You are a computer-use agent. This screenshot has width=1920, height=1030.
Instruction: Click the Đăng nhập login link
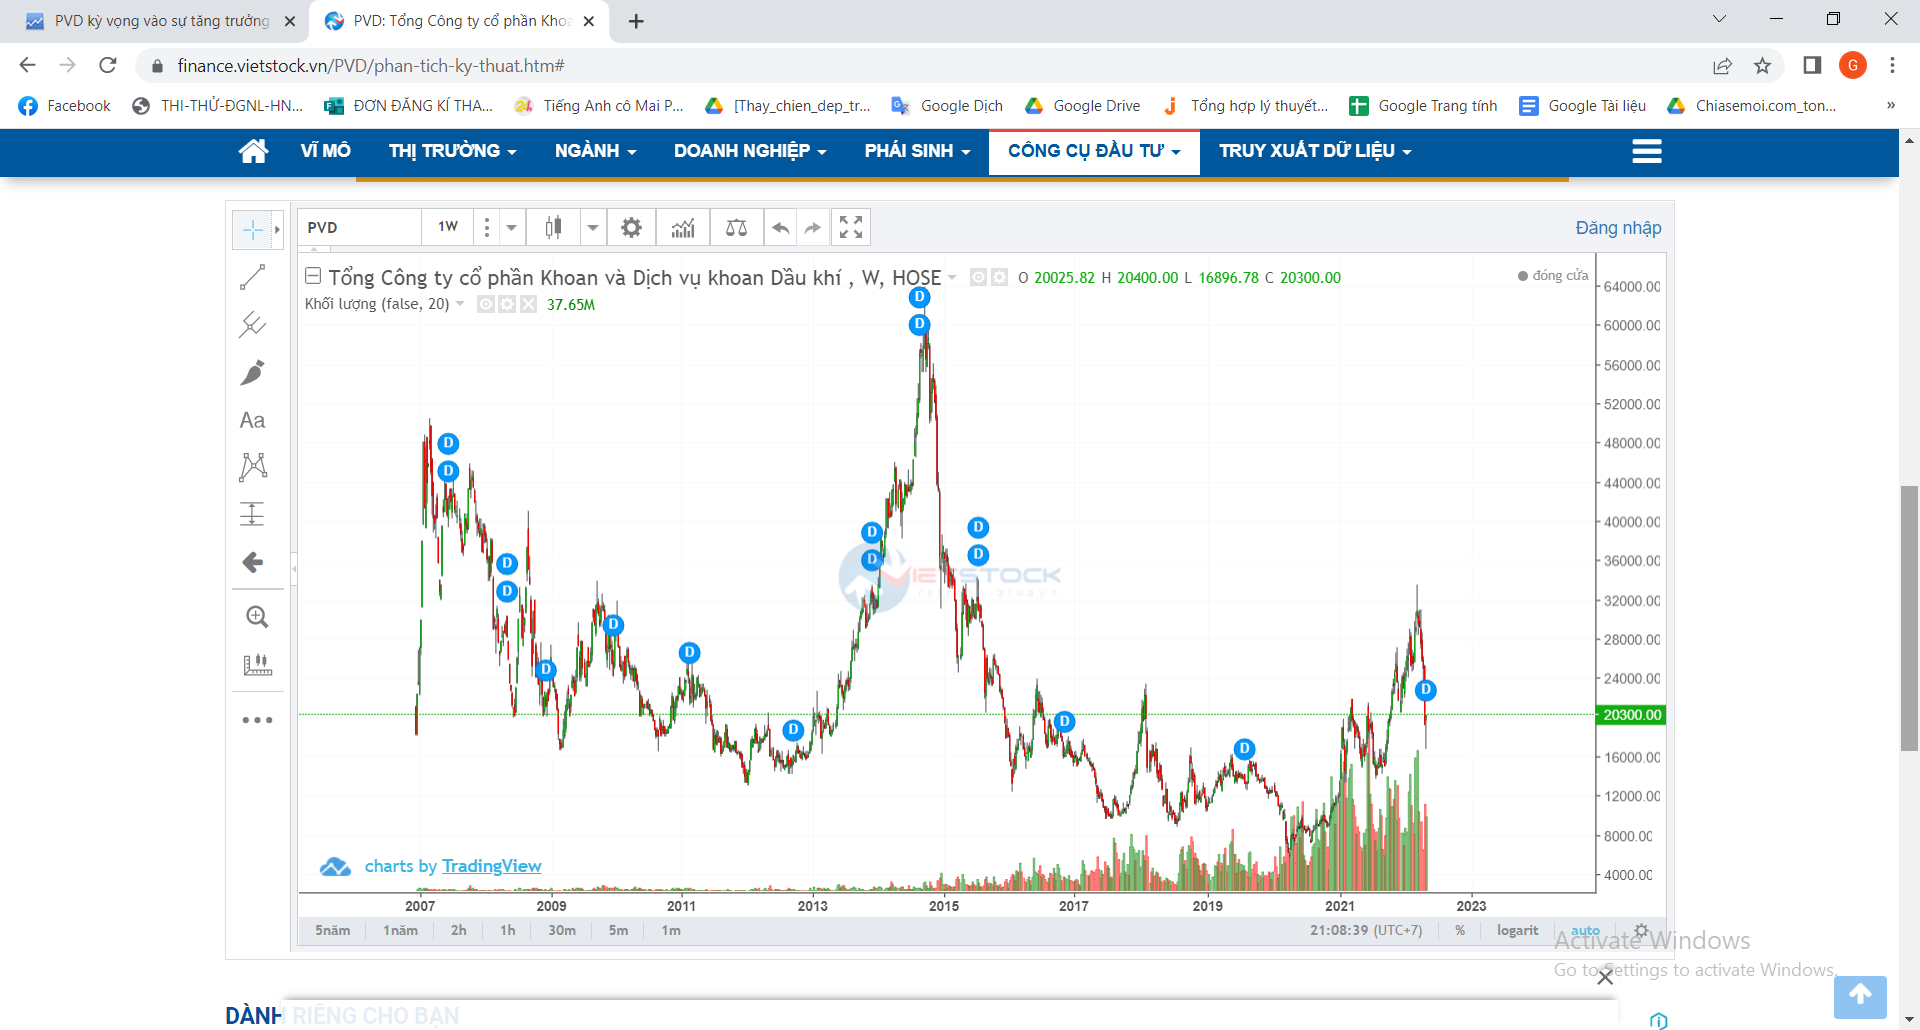1618,228
